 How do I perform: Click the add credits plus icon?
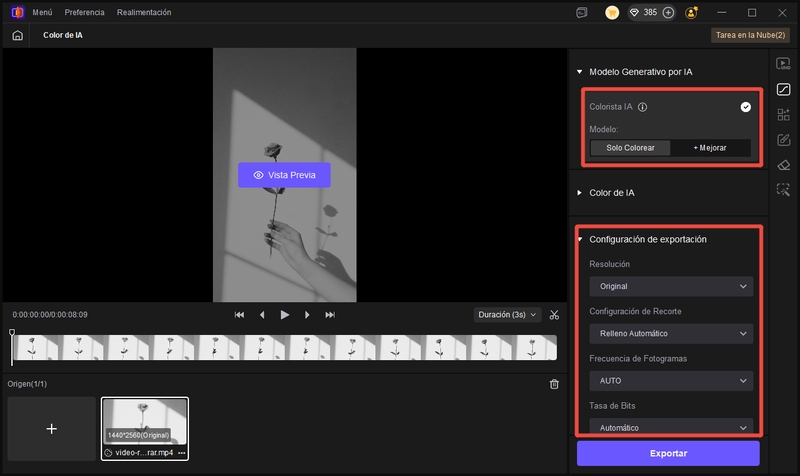668,13
